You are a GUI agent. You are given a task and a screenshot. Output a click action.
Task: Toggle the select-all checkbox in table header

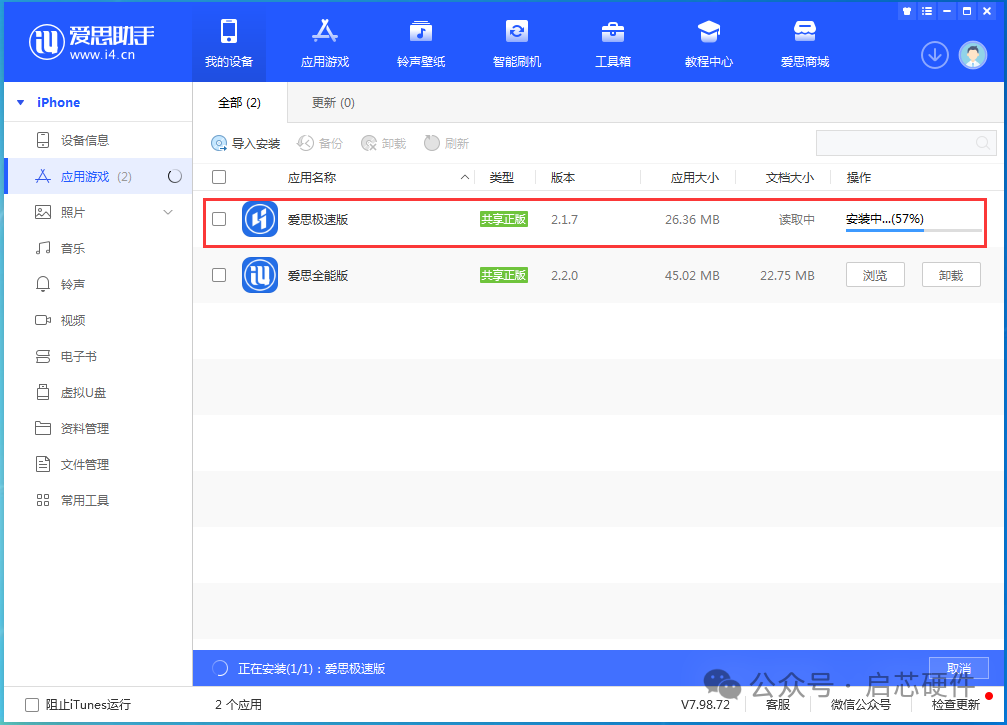point(219,177)
